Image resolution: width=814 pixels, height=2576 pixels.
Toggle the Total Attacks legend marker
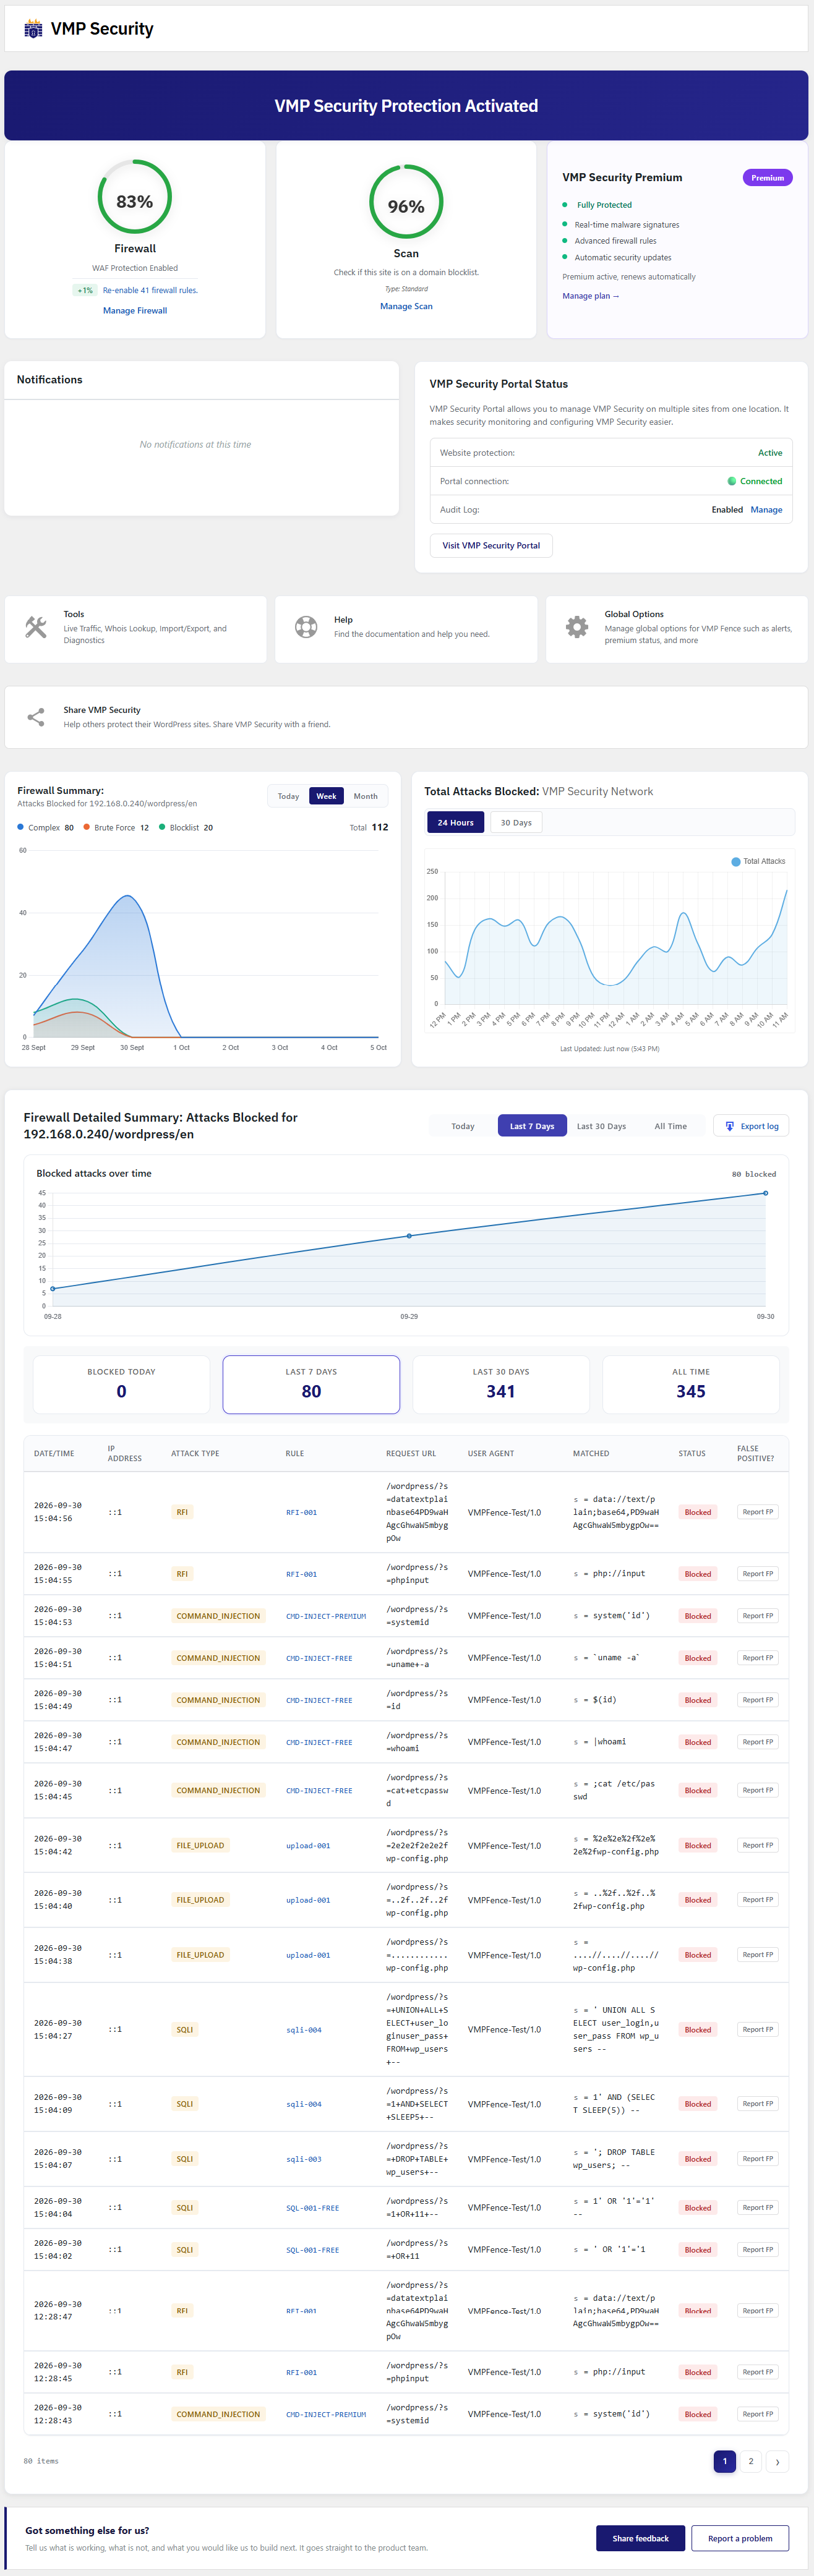click(736, 861)
